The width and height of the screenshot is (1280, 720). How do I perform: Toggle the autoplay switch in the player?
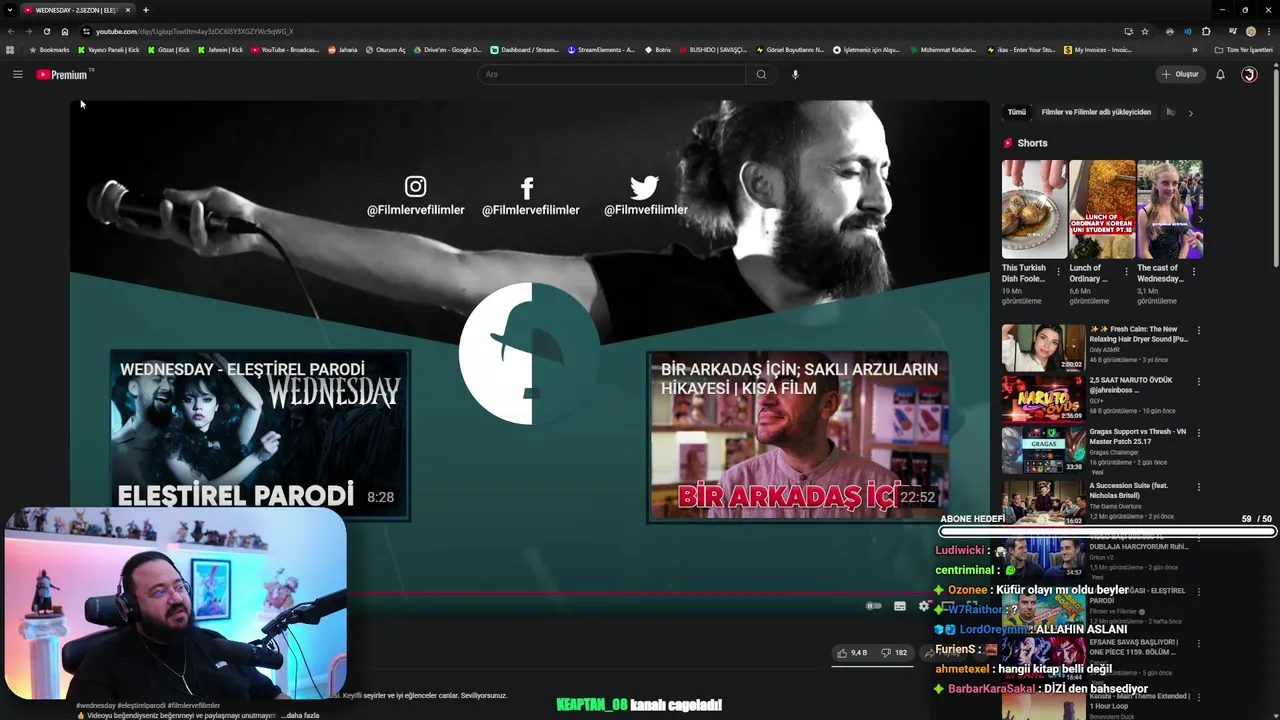tap(873, 606)
